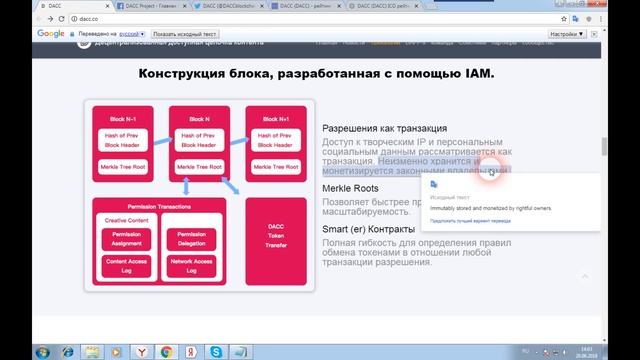Bookmark page with the star icon
The width and height of the screenshot is (640, 360).
[x=564, y=19]
